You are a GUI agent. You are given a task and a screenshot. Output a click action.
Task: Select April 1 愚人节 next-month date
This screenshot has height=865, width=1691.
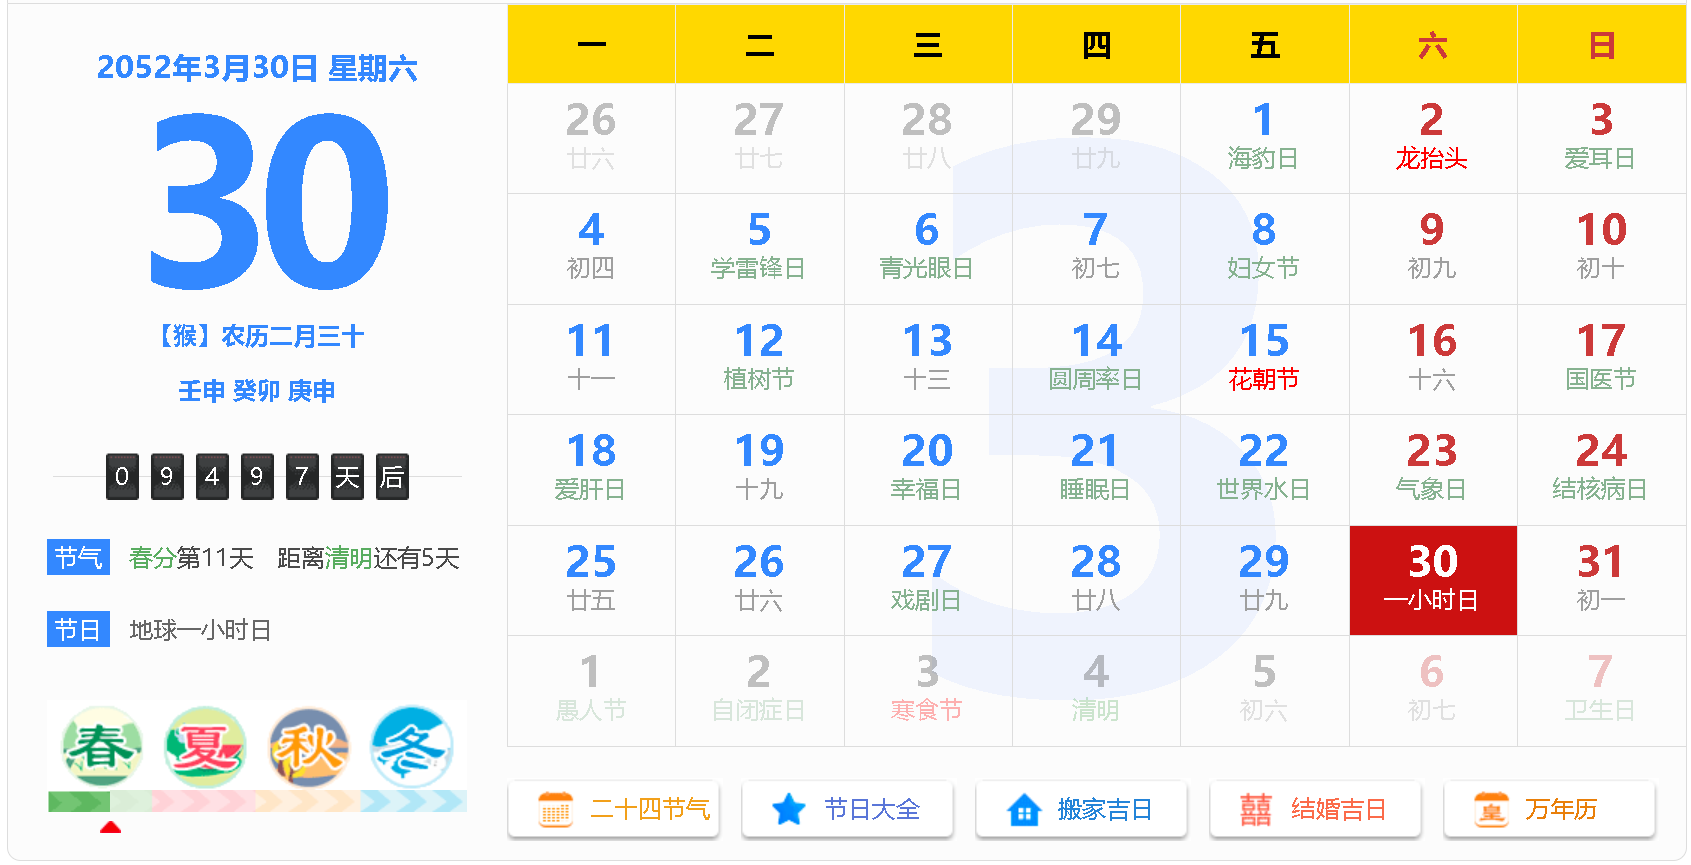pos(591,691)
